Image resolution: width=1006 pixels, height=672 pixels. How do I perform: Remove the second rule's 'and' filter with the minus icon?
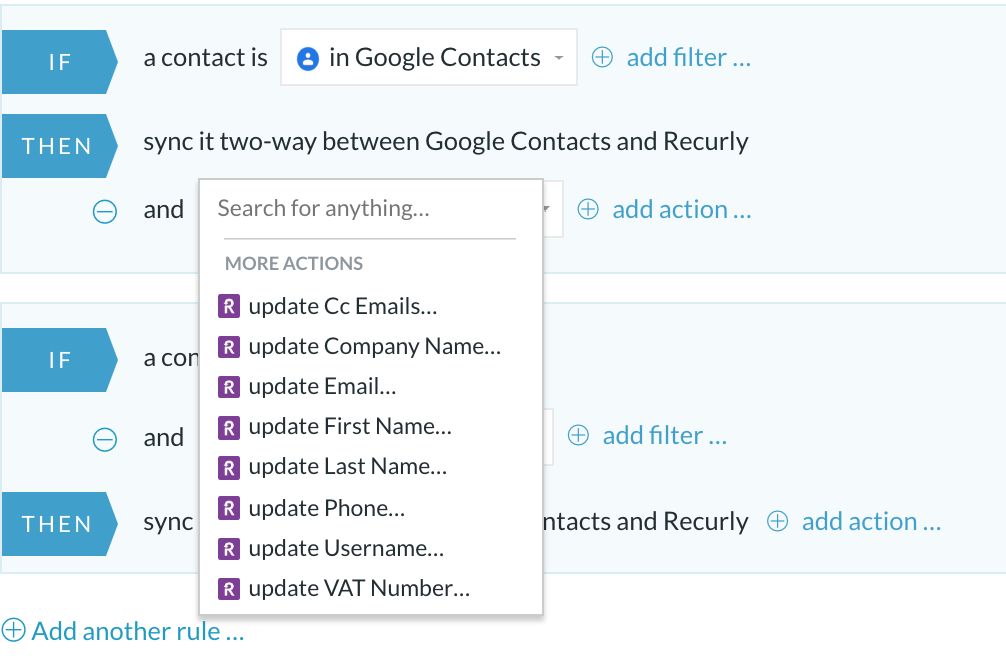click(x=105, y=440)
